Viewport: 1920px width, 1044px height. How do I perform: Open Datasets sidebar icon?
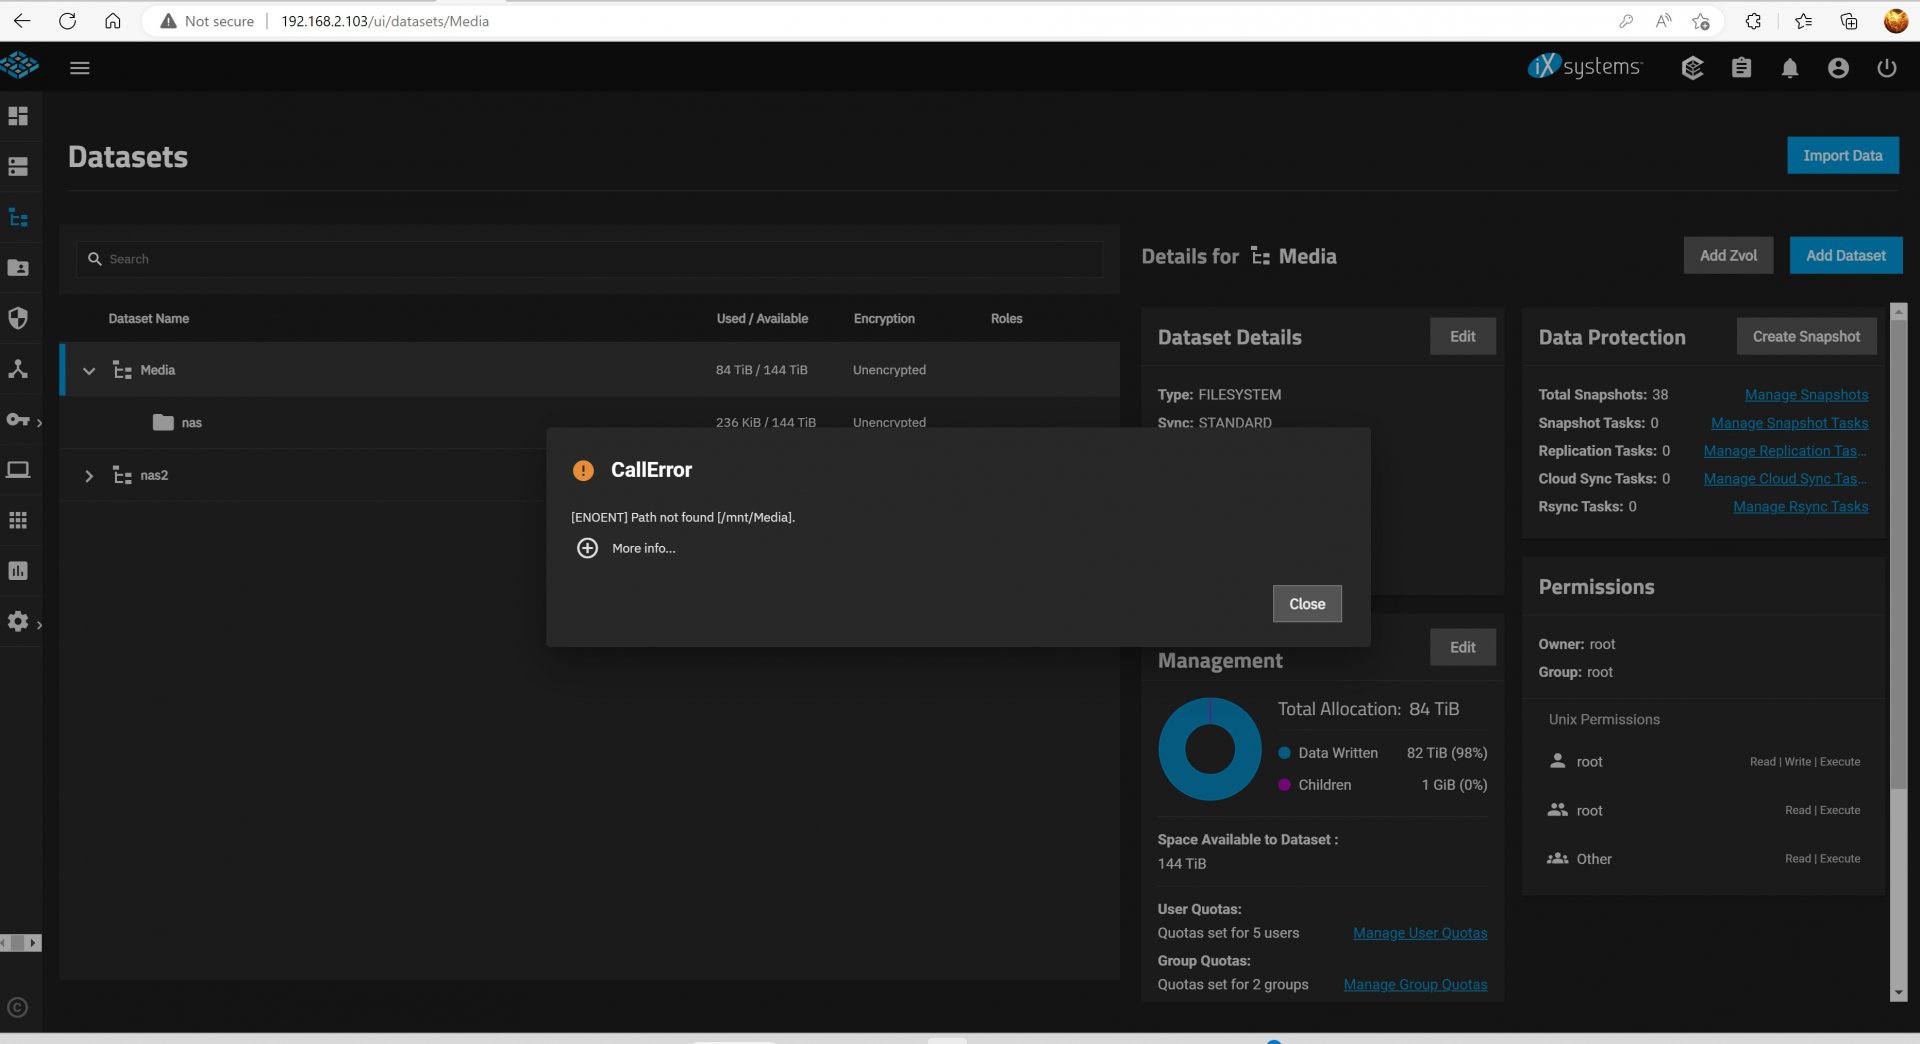click(x=18, y=217)
